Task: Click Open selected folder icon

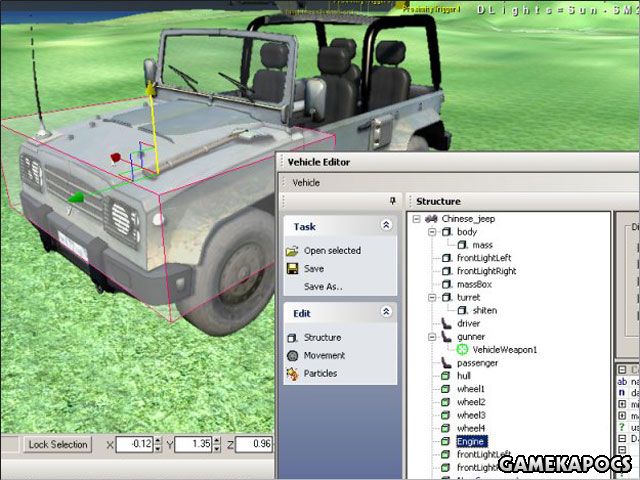Action: [292, 251]
